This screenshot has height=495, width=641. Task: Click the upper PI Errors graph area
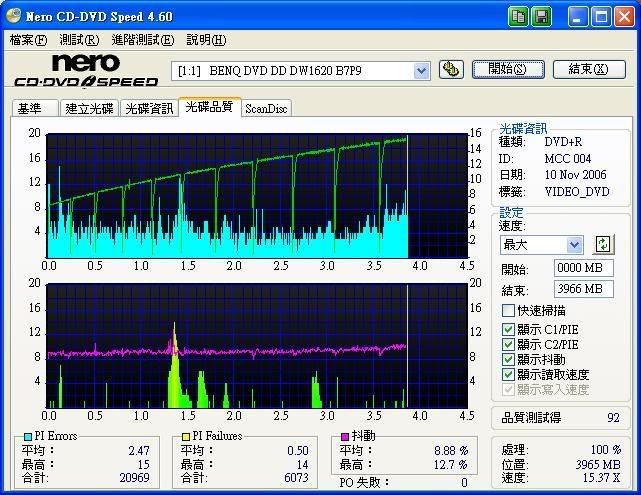(257, 196)
